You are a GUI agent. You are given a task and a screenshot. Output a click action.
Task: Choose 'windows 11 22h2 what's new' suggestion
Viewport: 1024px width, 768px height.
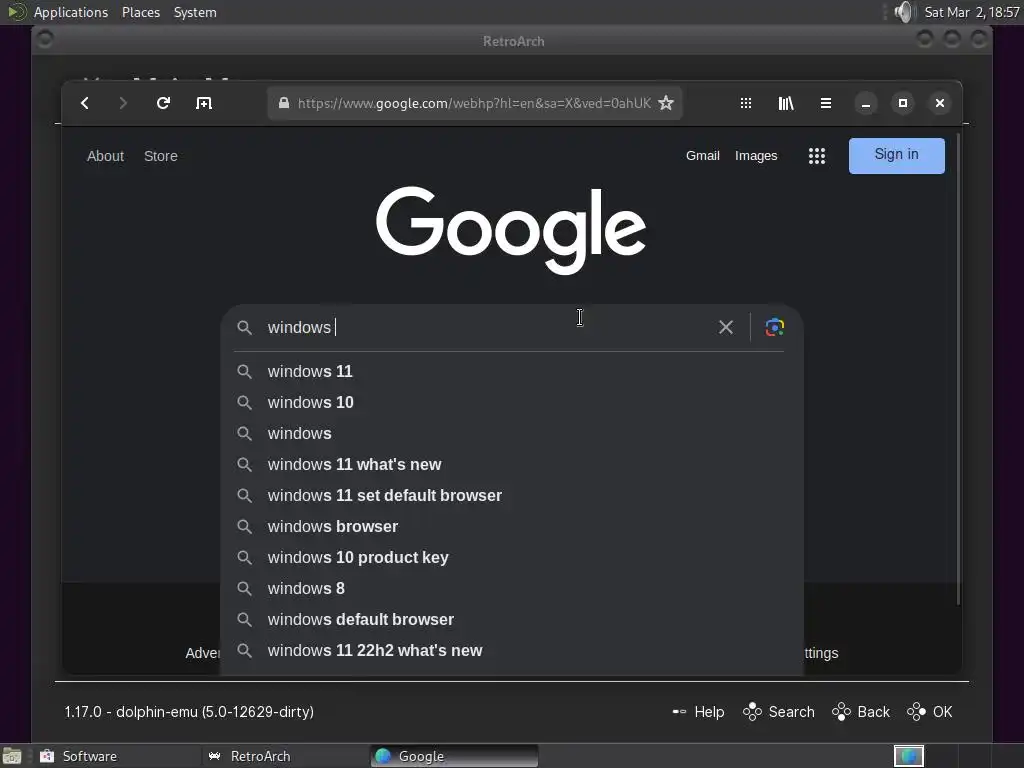tap(512, 650)
